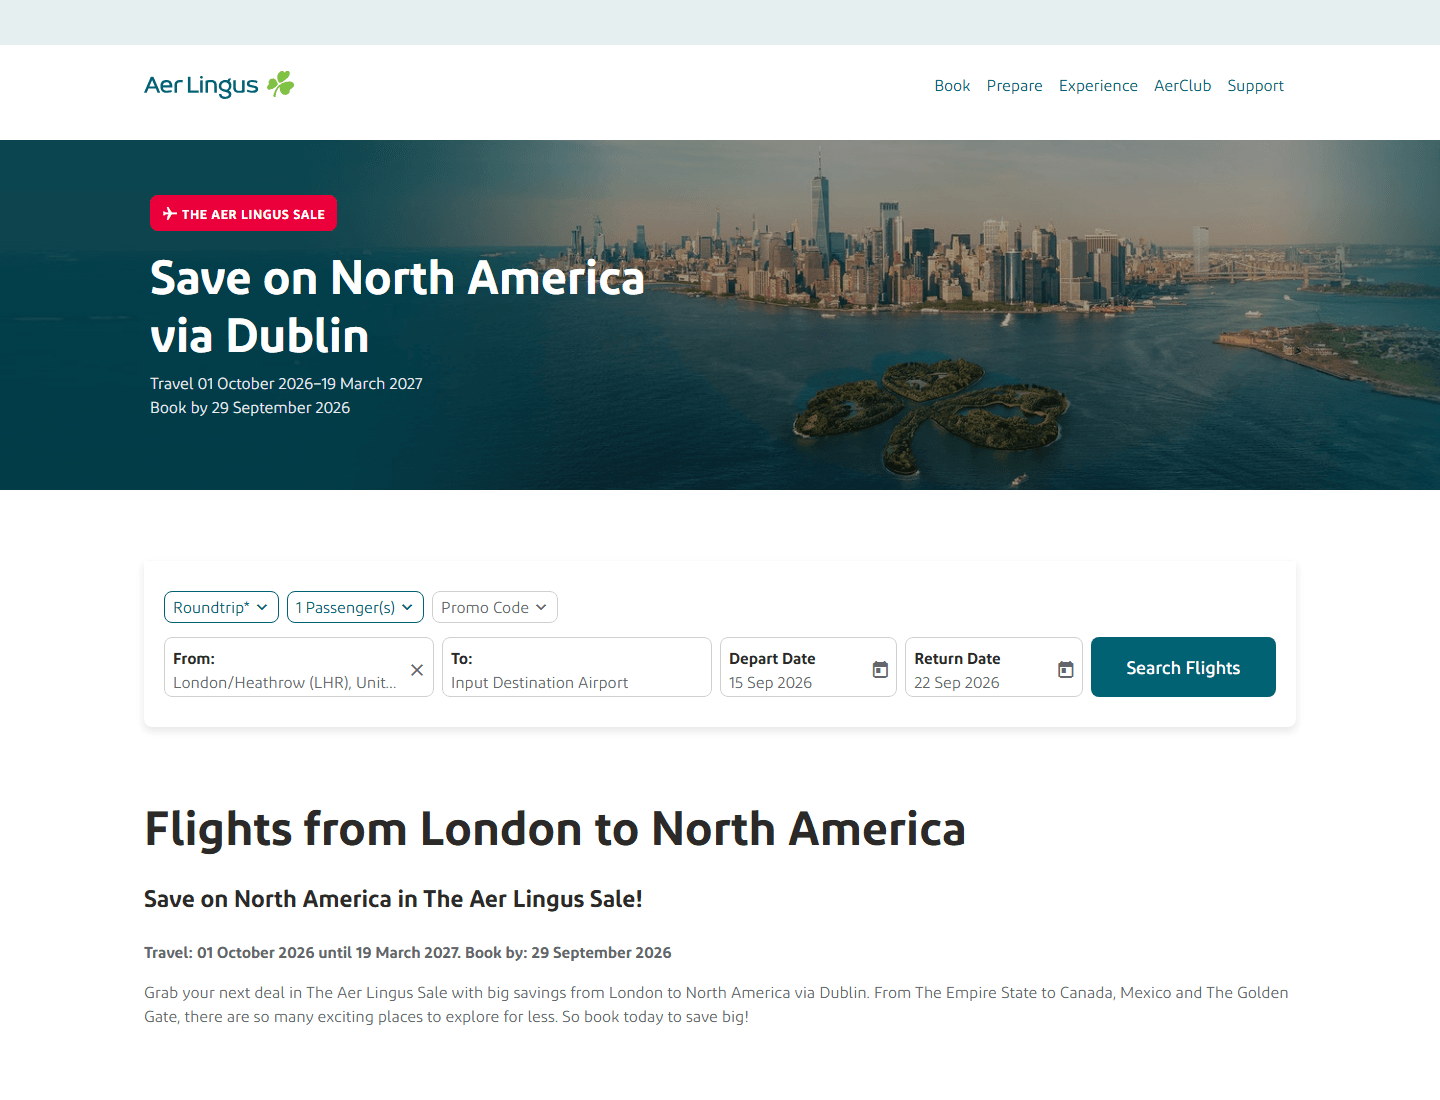Click the Search Flights button
Image resolution: width=1440 pixels, height=1100 pixels.
point(1183,667)
